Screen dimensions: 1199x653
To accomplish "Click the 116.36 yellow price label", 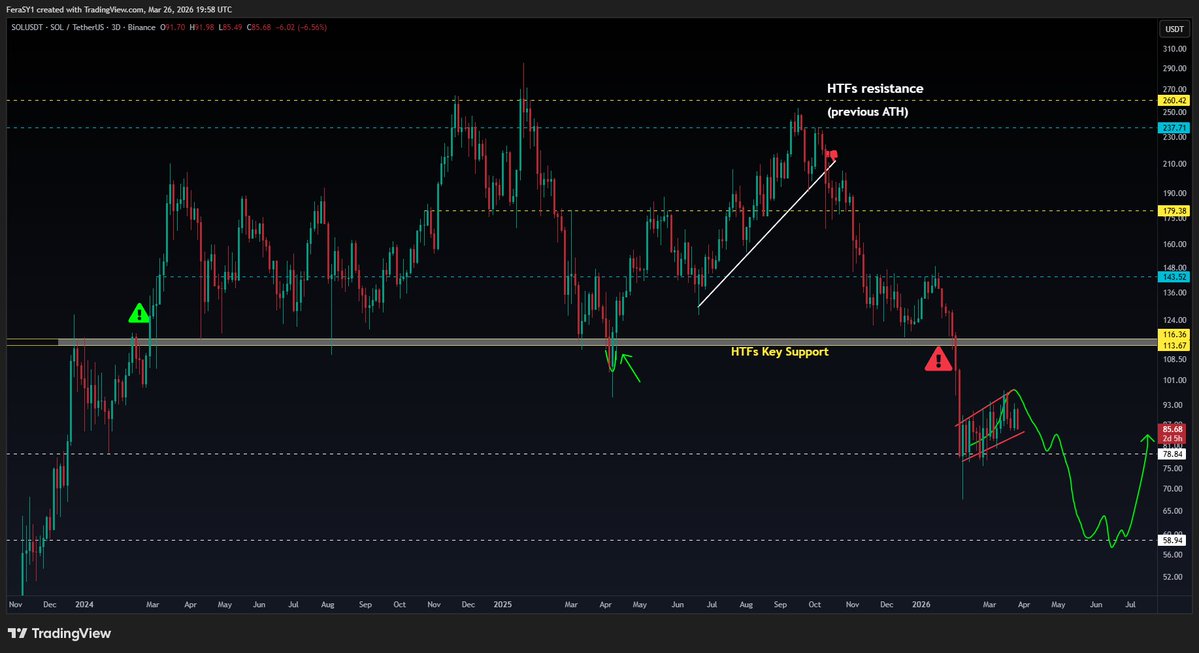I will pos(1174,335).
